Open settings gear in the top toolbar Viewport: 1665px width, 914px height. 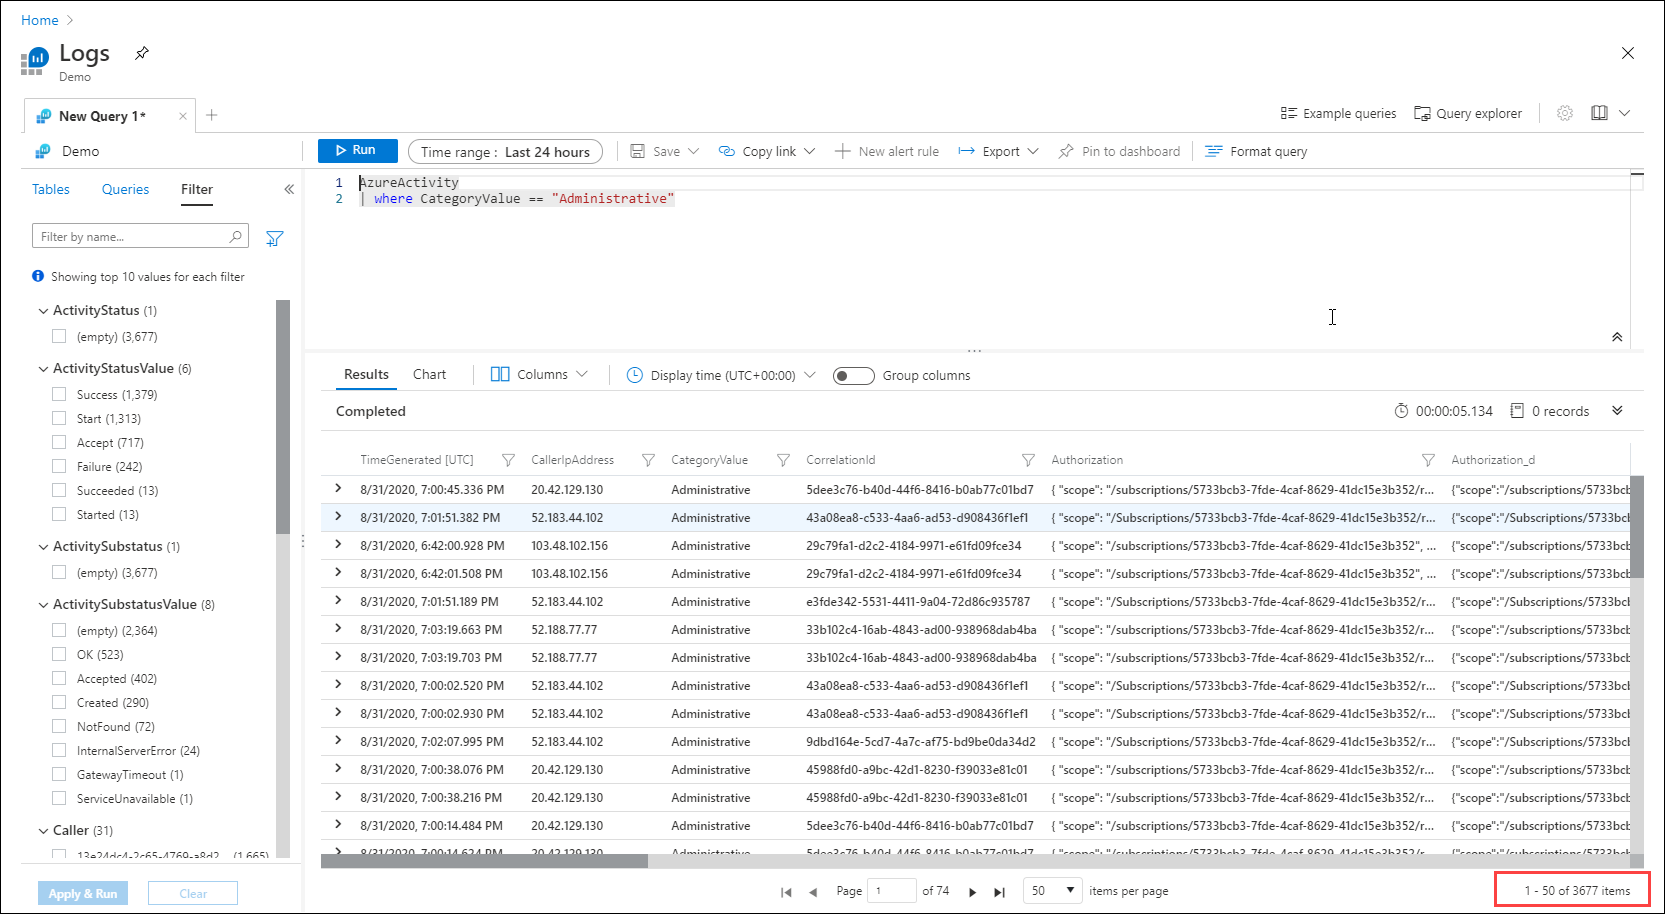[x=1565, y=113]
